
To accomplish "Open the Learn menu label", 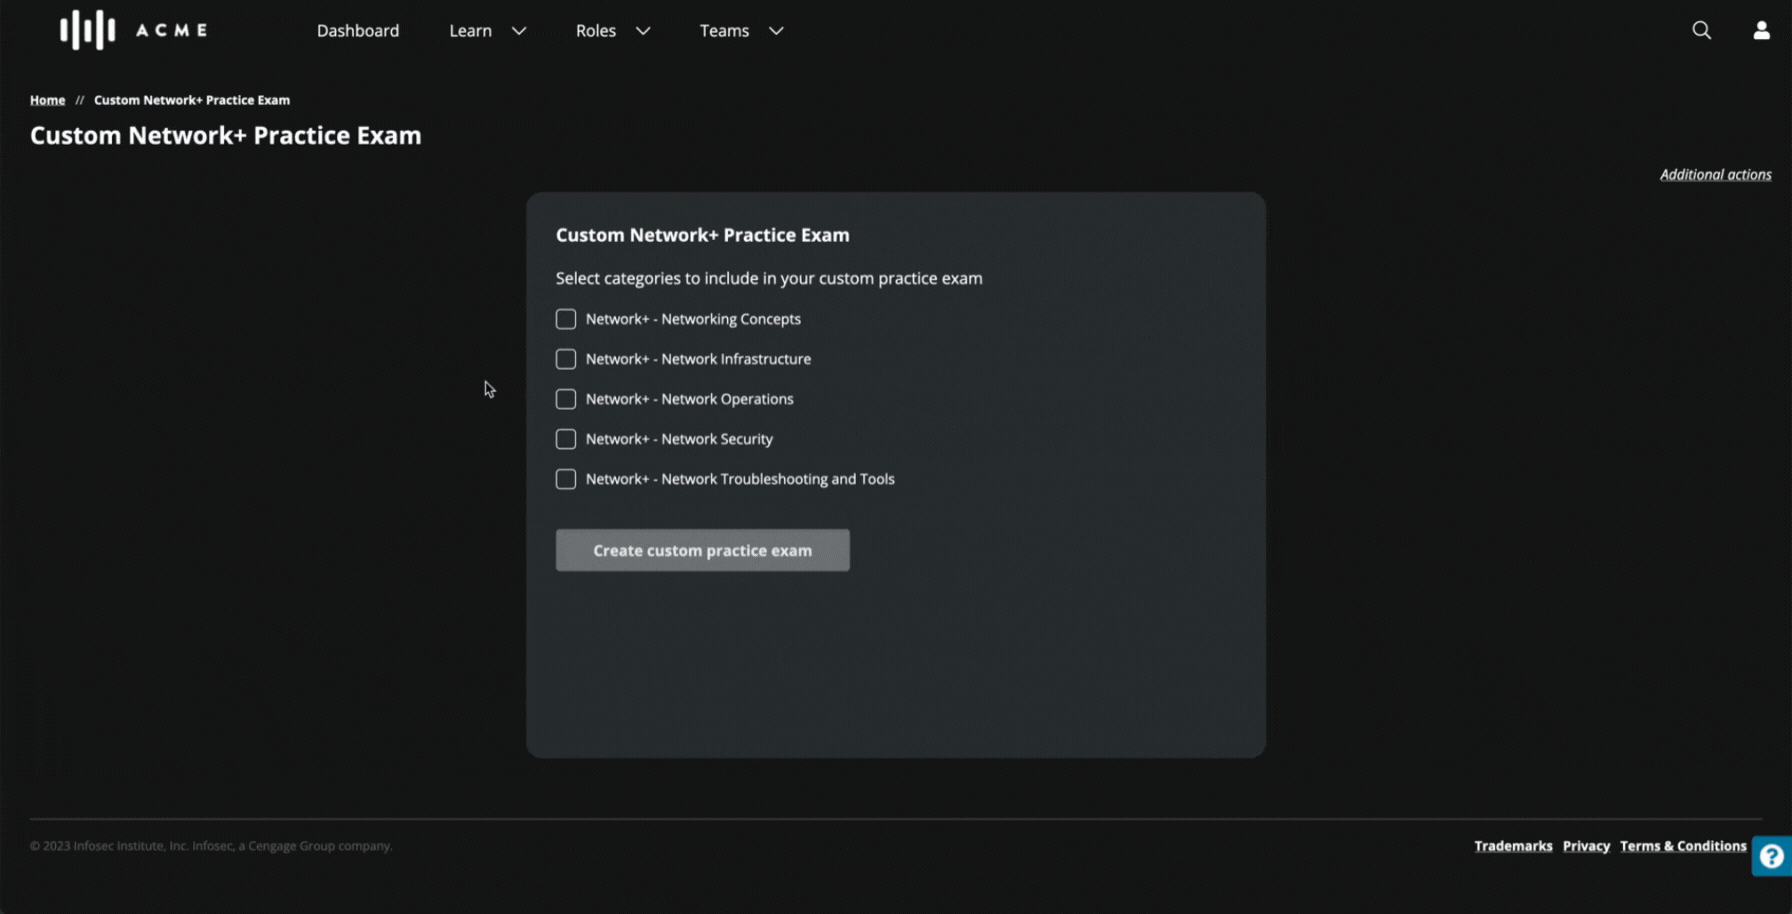I will click(470, 31).
